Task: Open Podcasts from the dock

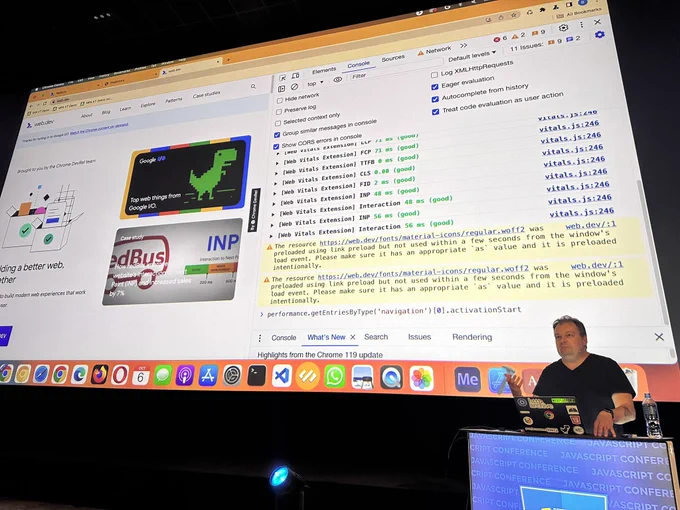Action: click(x=185, y=375)
